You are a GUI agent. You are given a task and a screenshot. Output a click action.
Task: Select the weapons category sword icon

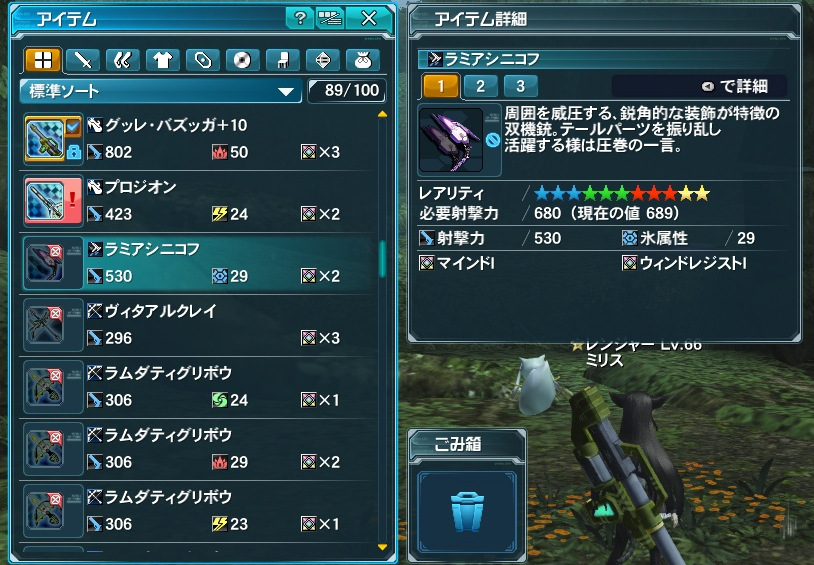pos(83,61)
